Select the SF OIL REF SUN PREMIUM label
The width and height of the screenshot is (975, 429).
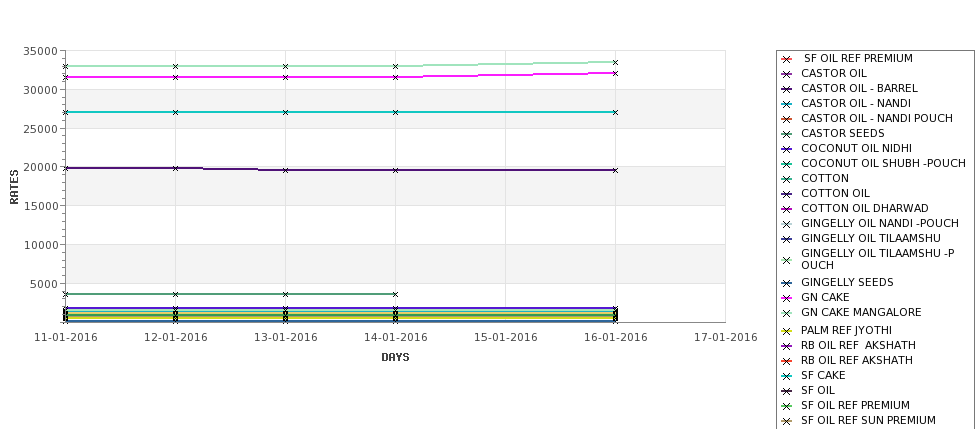pyautogui.click(x=868, y=420)
